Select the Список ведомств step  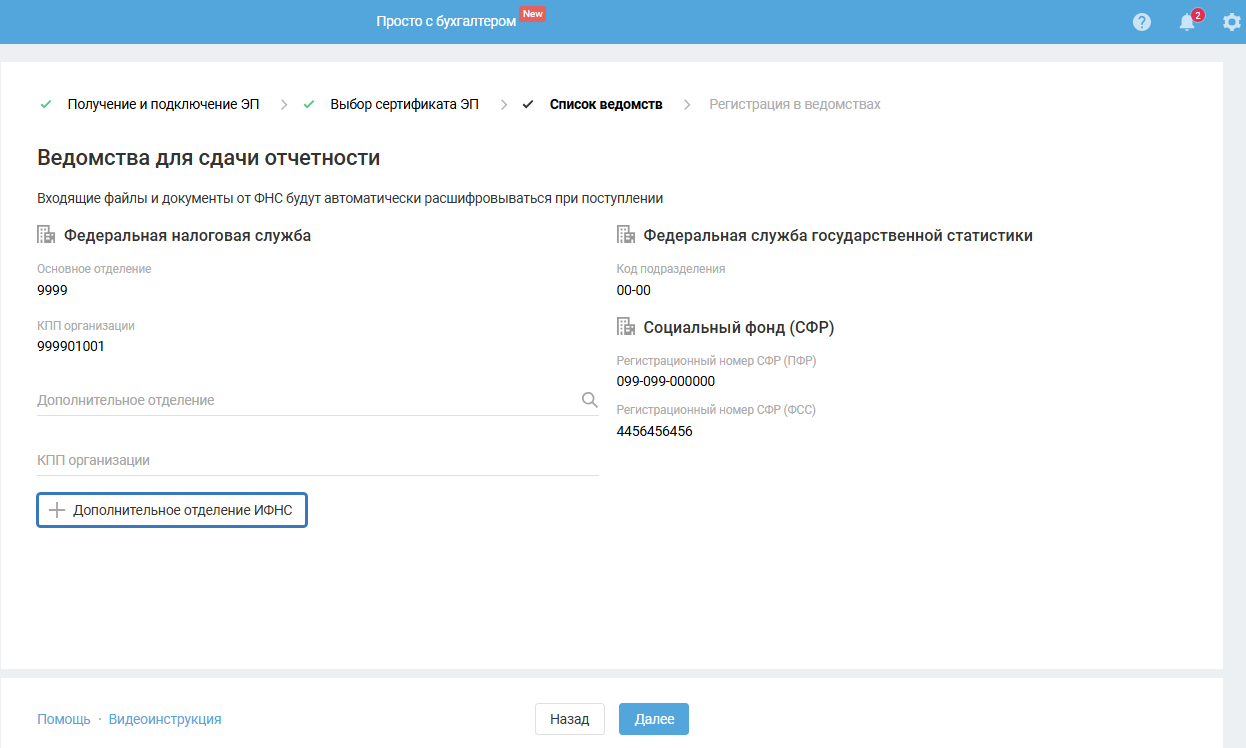(606, 104)
